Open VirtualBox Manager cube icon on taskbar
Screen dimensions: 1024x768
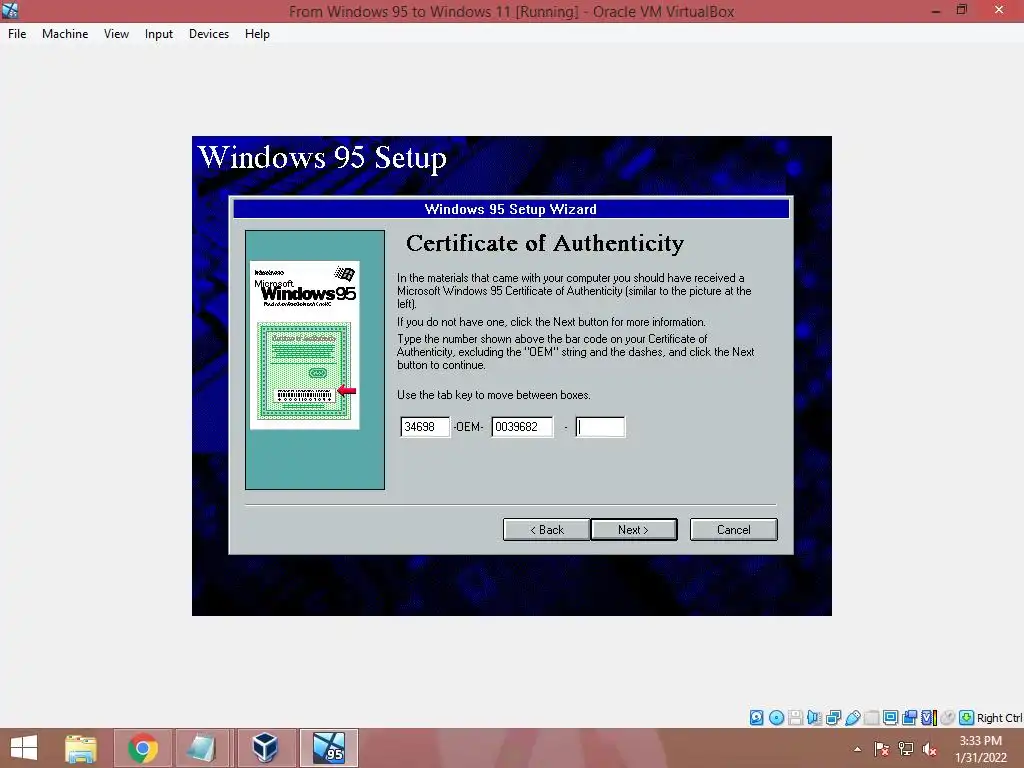pos(265,748)
